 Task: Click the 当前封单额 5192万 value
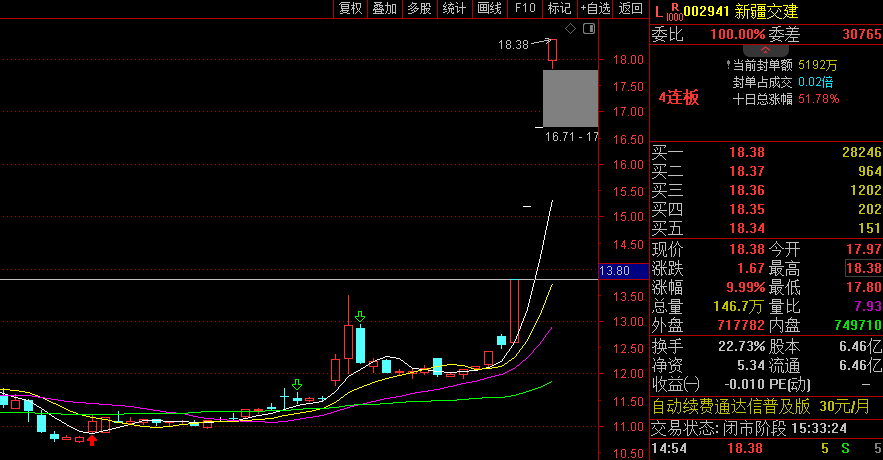click(817, 65)
